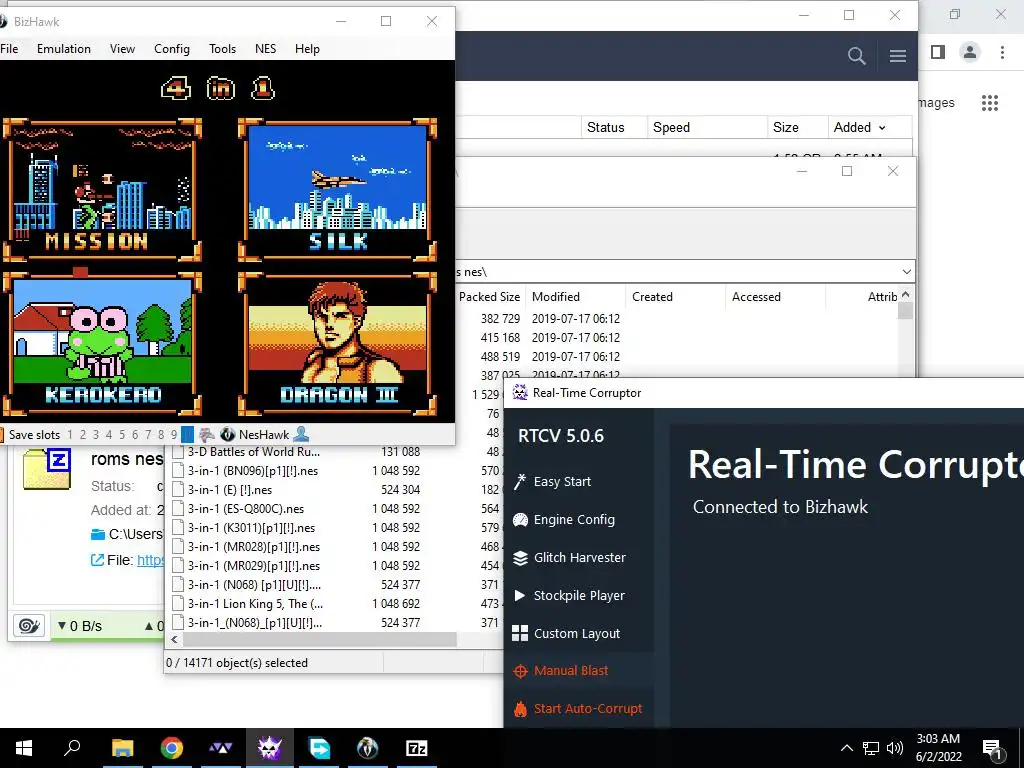Expand the 7-Zip address path dropdown
Viewport: 1024px width, 768px height.
tap(906, 272)
